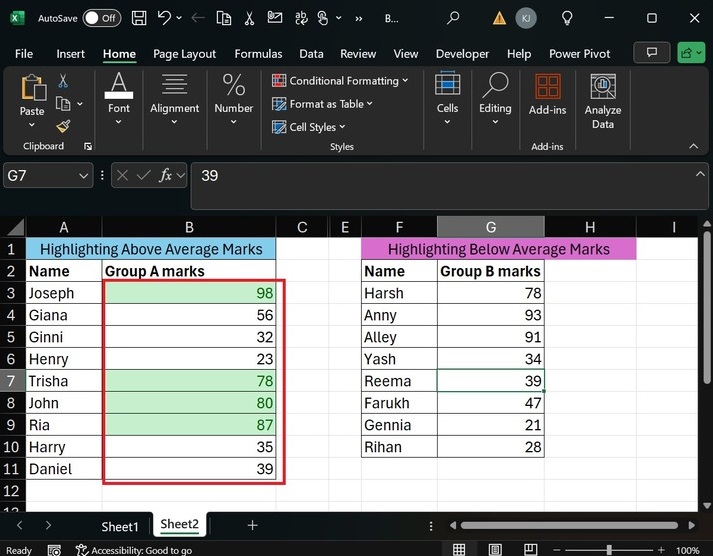Open the Comments button in ribbon
The width and height of the screenshot is (713, 556).
coord(652,53)
